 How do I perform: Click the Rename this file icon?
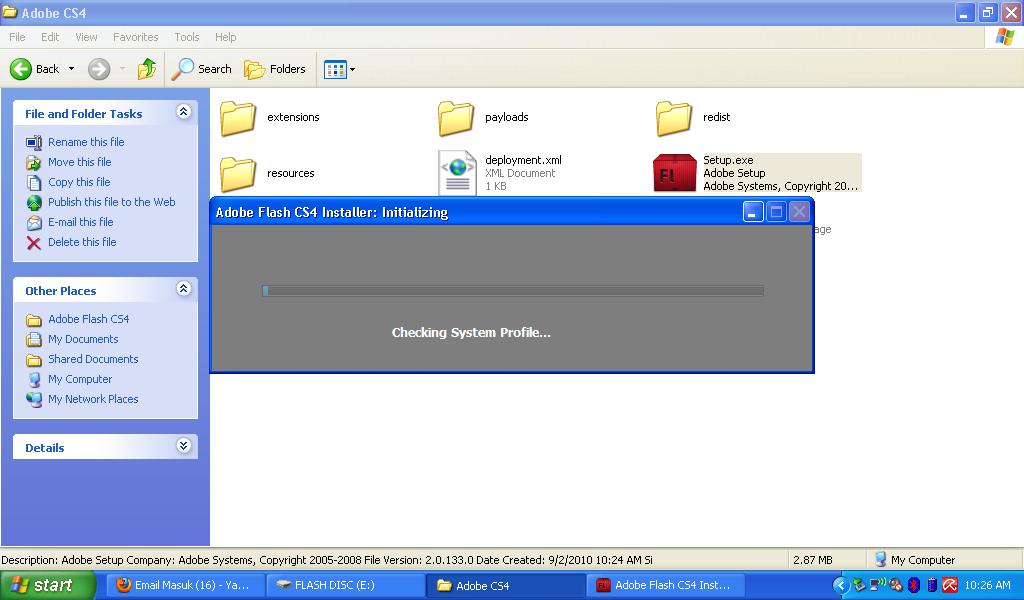click(34, 142)
